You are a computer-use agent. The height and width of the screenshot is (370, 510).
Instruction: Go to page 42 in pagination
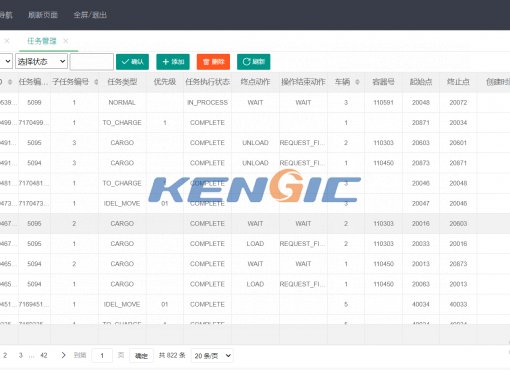(x=44, y=355)
